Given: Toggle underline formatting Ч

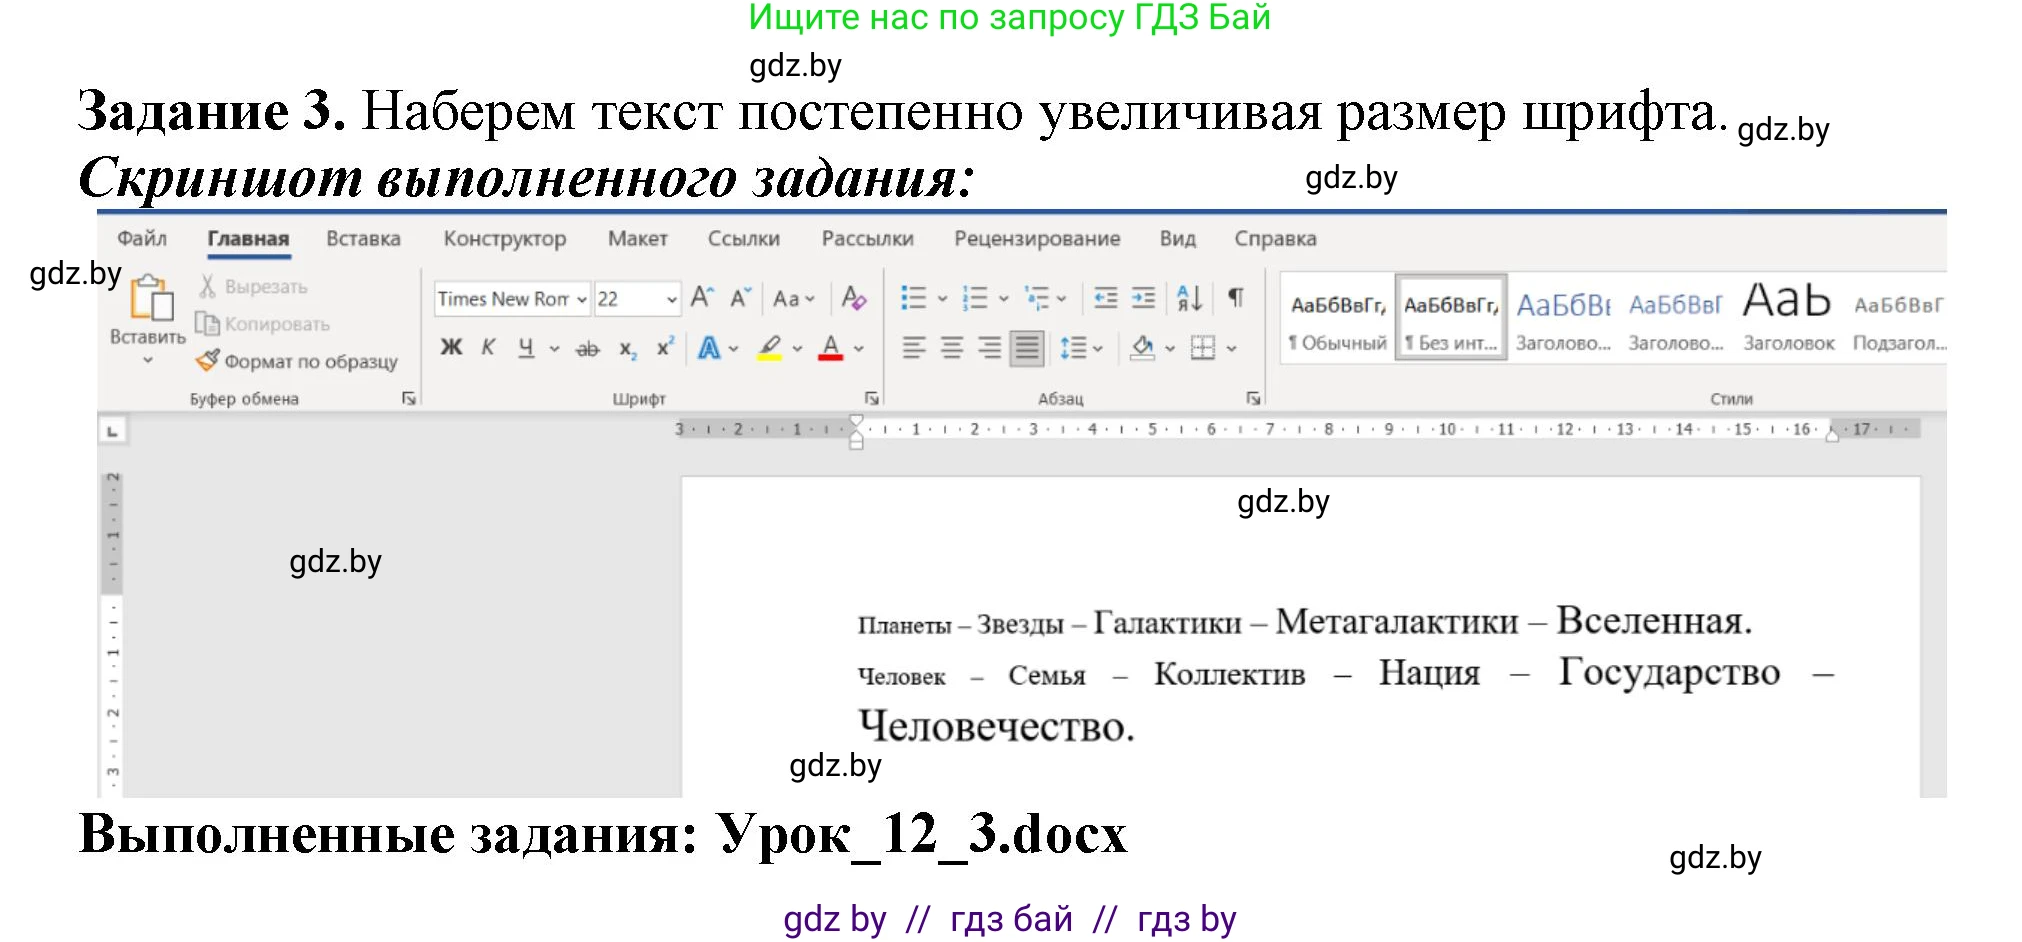Looking at the screenshot, I should pyautogui.click(x=524, y=348).
